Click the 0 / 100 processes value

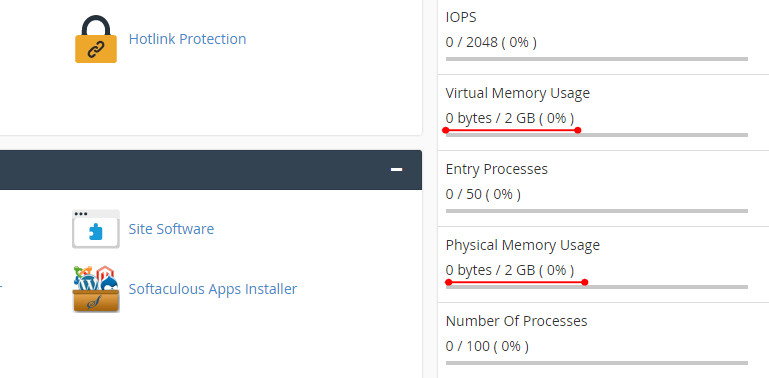click(x=487, y=346)
